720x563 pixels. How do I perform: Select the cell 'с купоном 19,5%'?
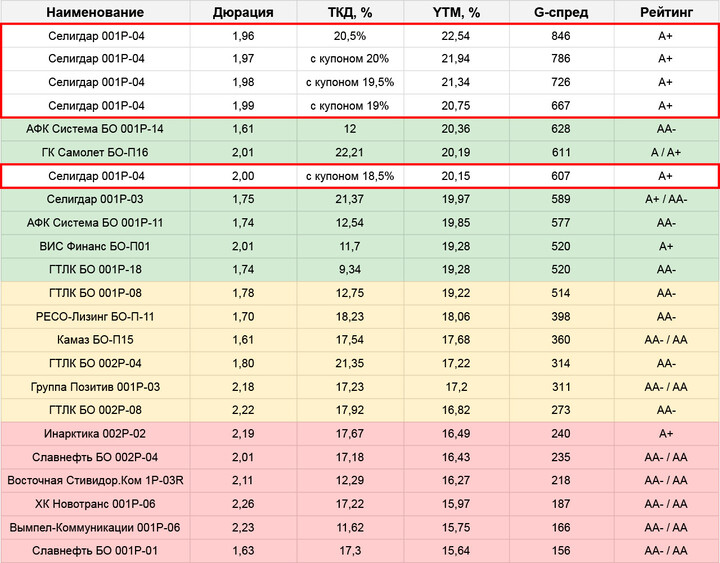[x=350, y=82]
